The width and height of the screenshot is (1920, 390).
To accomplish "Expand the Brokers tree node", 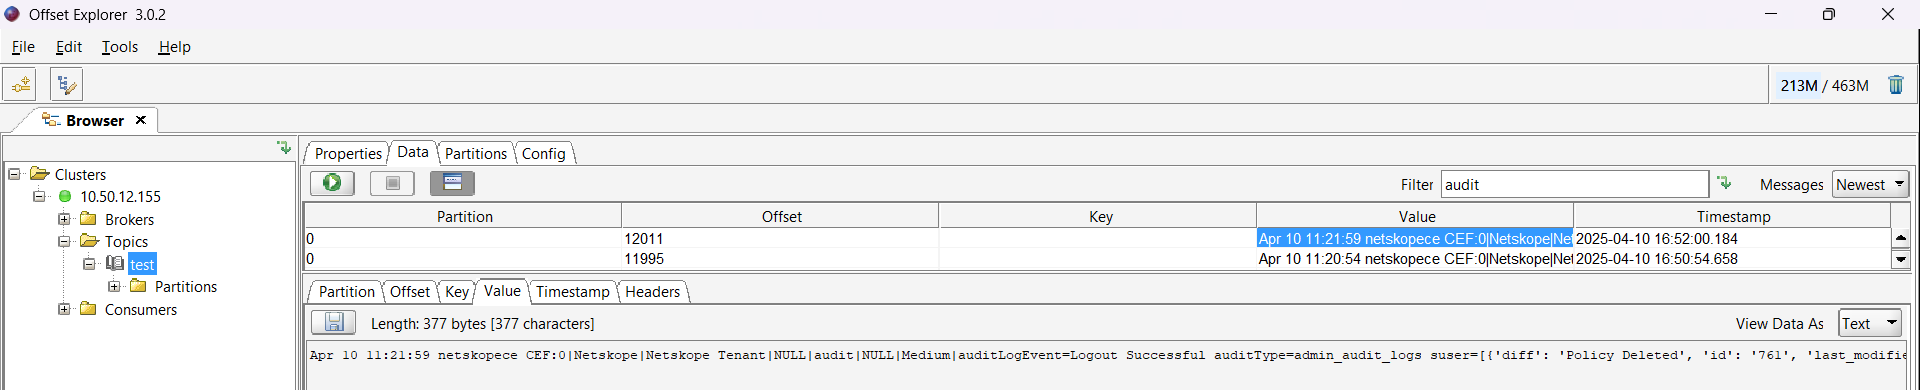I will click(x=64, y=219).
